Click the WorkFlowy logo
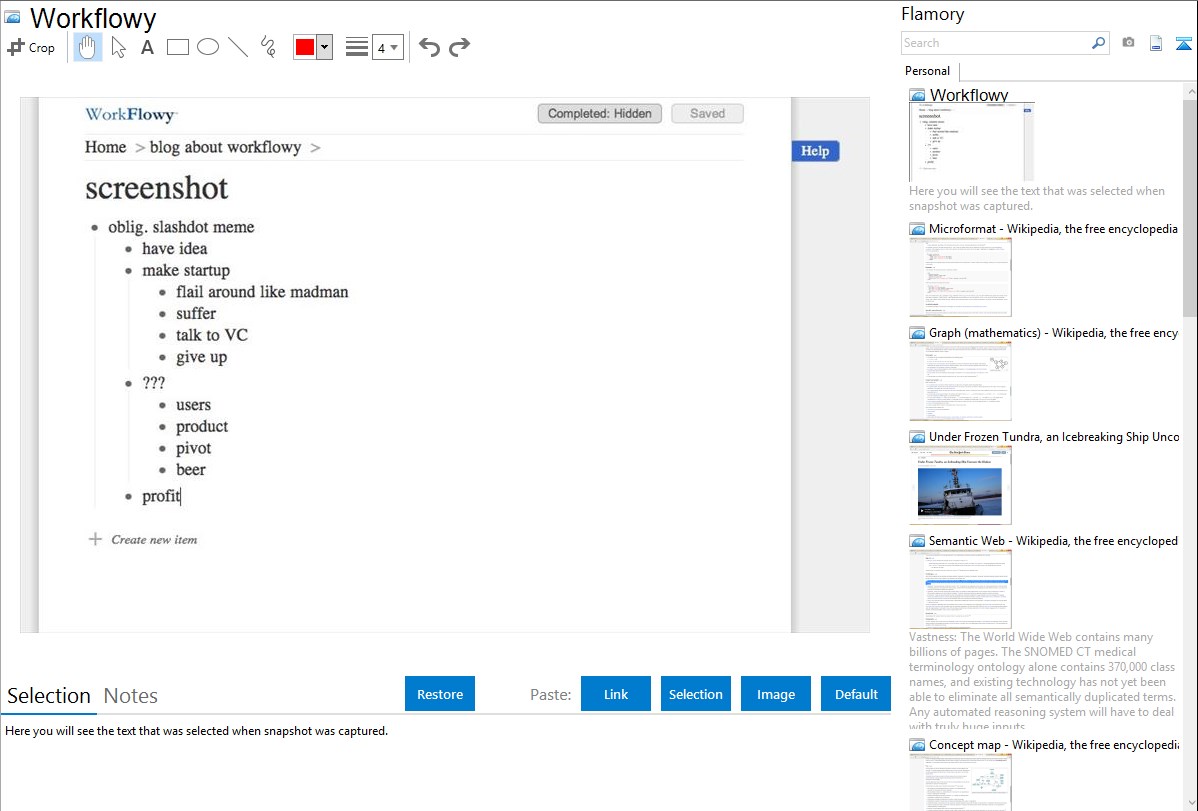The height and width of the screenshot is (811, 1198). tap(131, 115)
